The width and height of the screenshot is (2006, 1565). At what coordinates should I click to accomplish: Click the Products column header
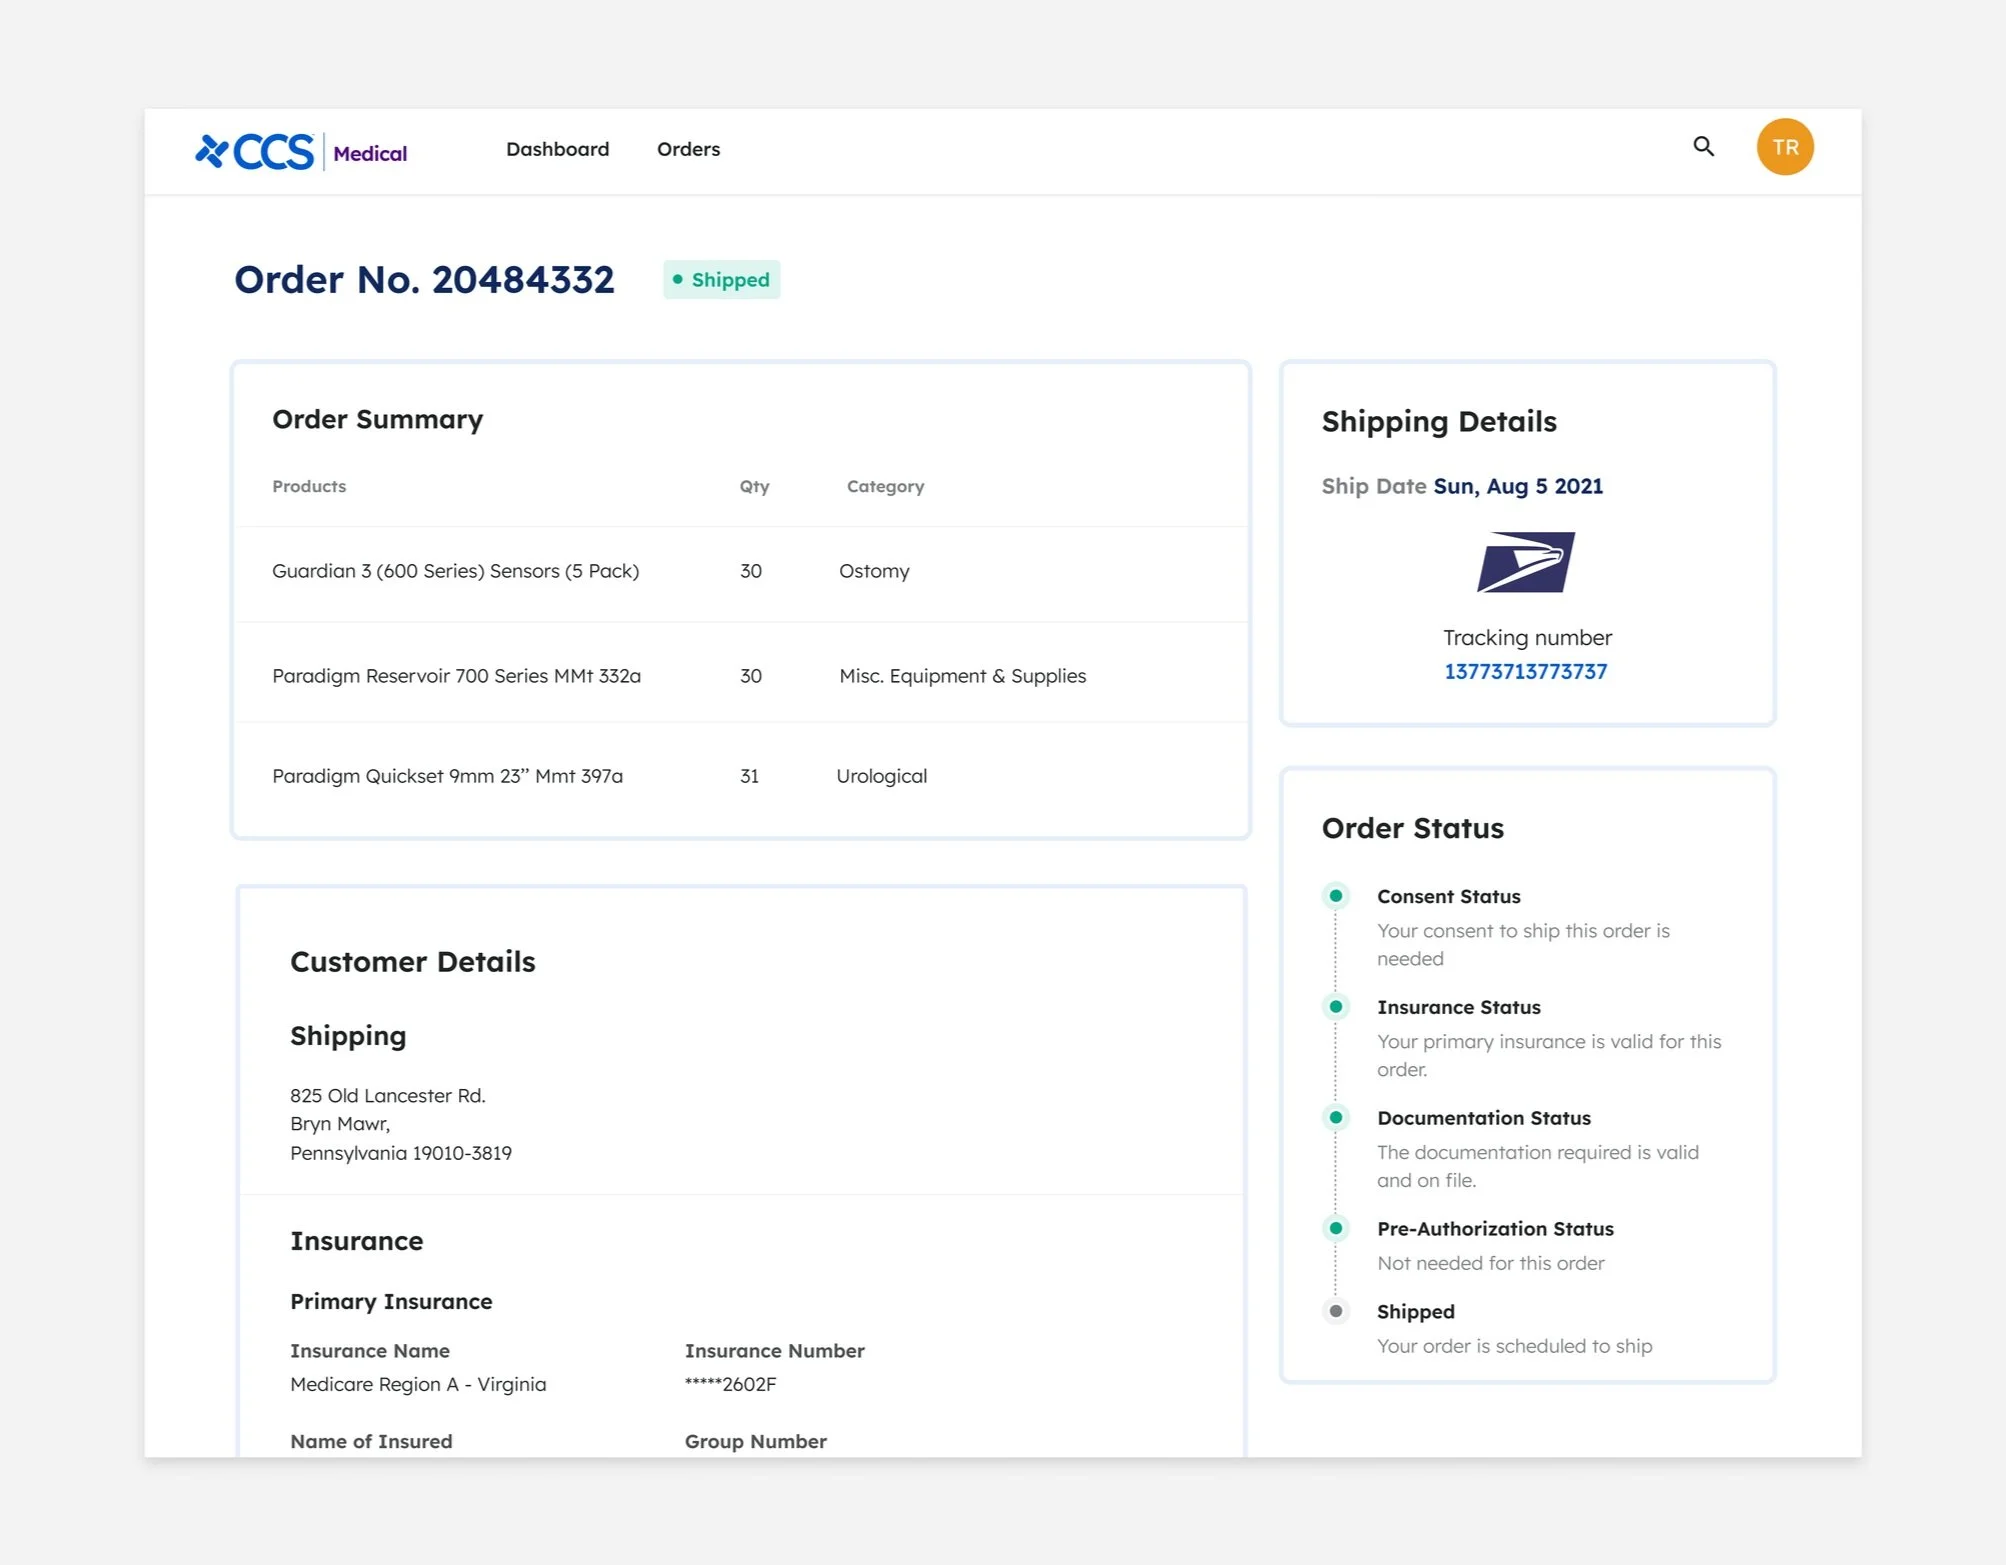(309, 486)
